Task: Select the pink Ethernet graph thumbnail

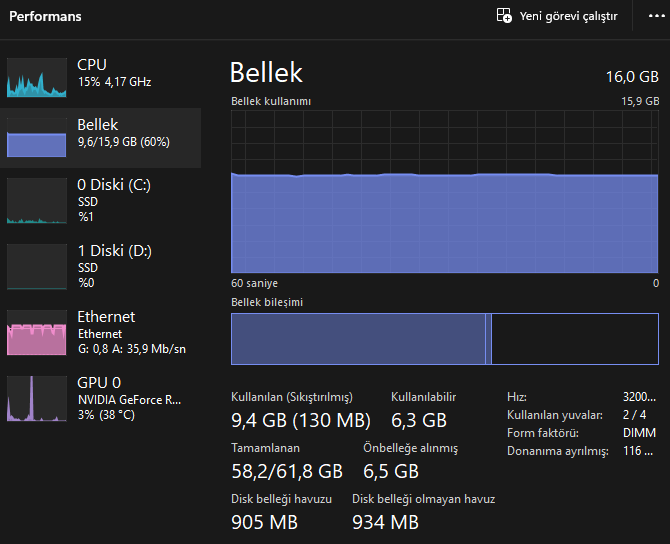Action: click(x=37, y=333)
